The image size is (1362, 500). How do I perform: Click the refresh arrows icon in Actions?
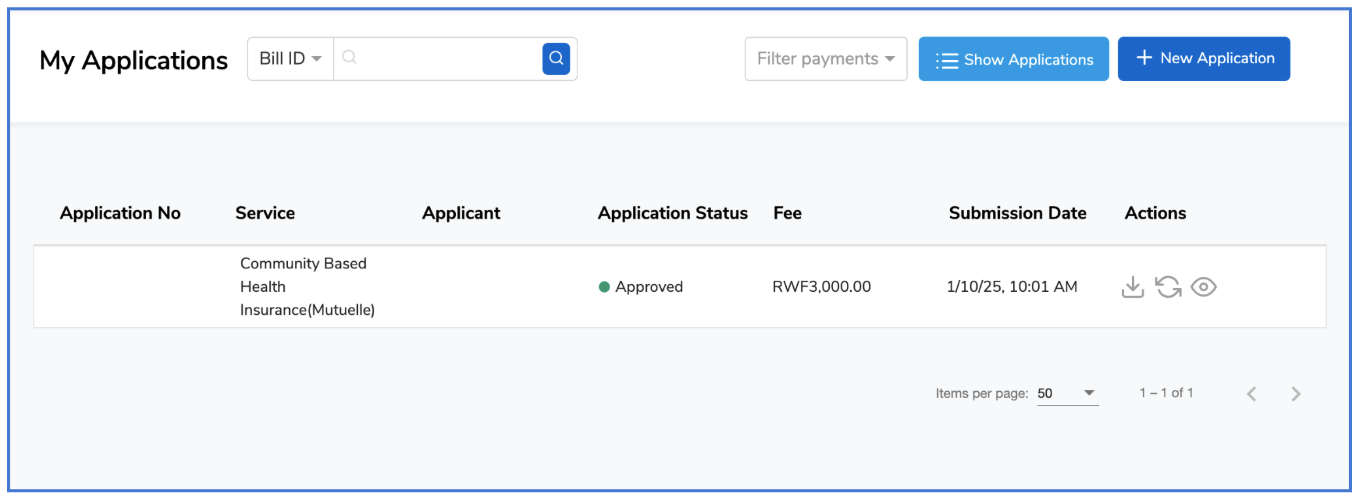click(1168, 287)
